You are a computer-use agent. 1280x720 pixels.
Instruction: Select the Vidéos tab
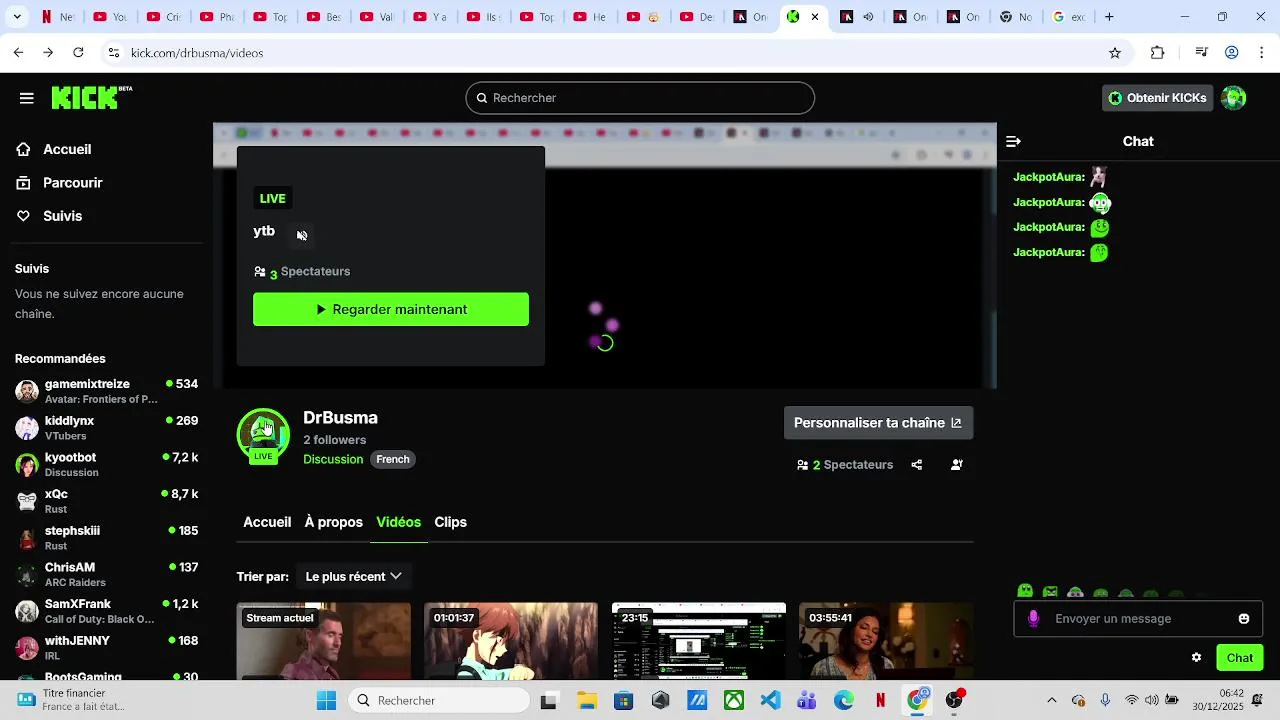398,522
